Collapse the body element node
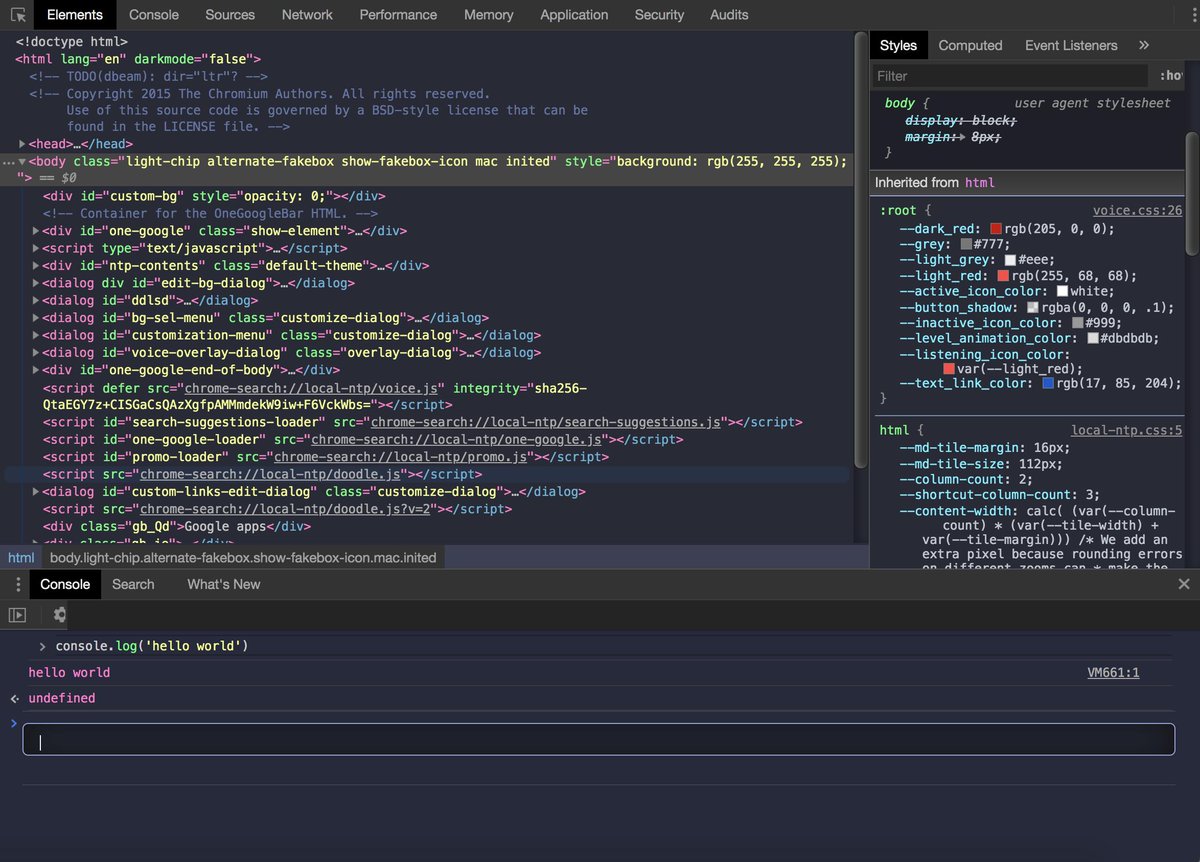The width and height of the screenshot is (1200, 862). coord(22,162)
